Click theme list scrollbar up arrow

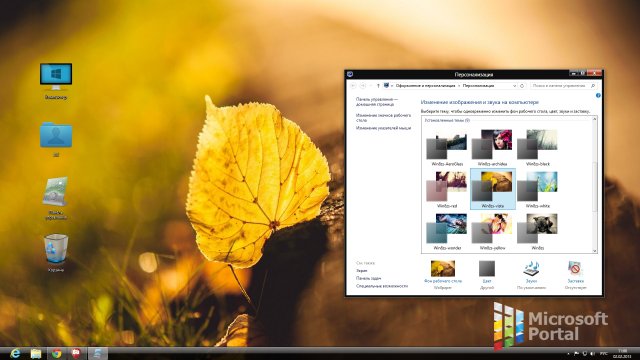594,119
